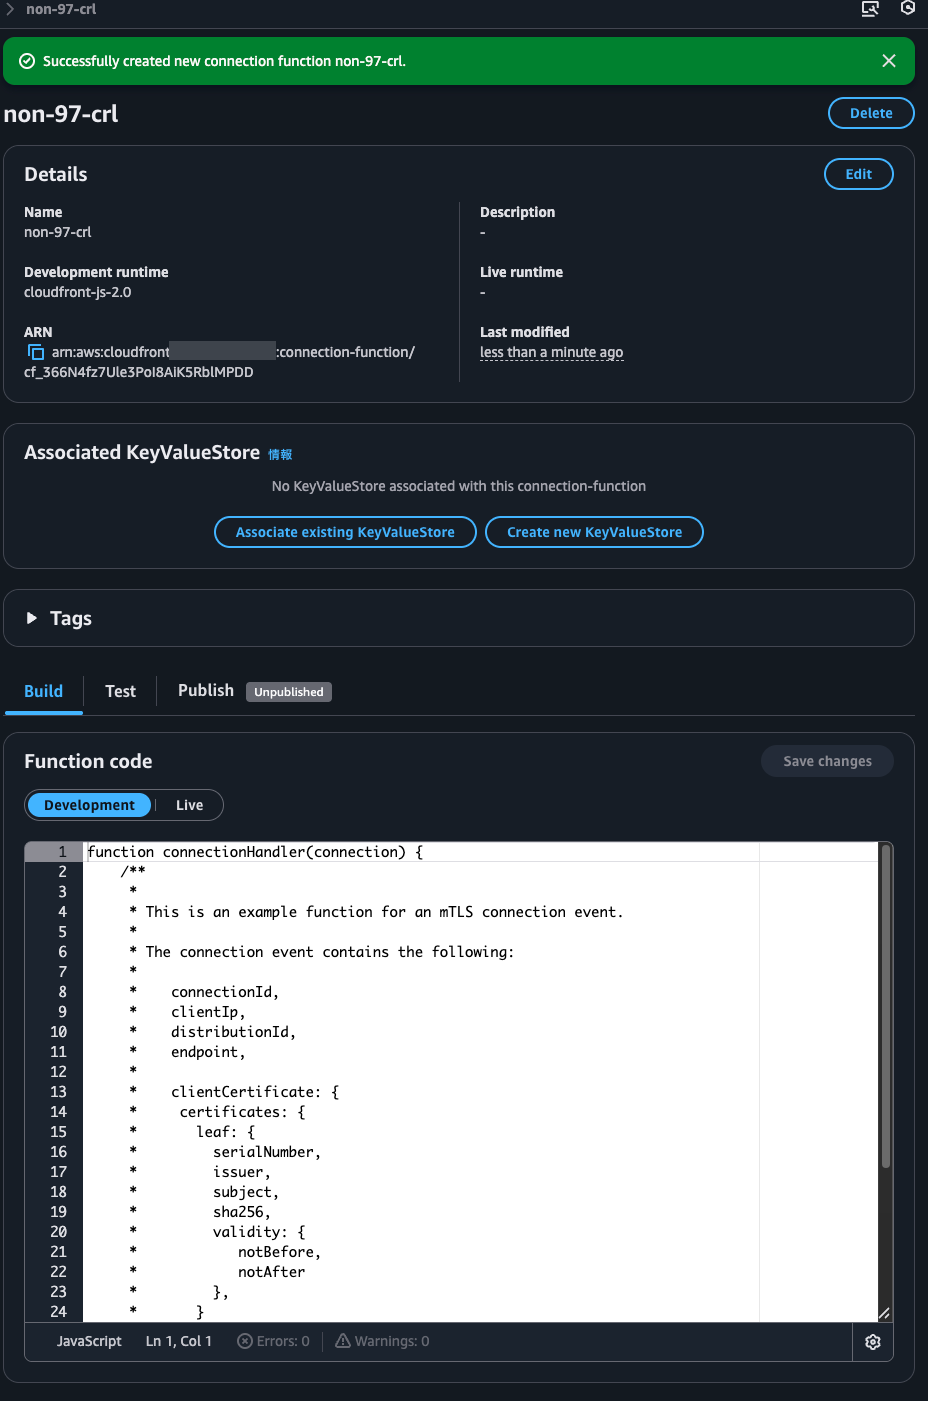Delete the non-97-crl function
Screen dimensions: 928x1401
tap(870, 112)
